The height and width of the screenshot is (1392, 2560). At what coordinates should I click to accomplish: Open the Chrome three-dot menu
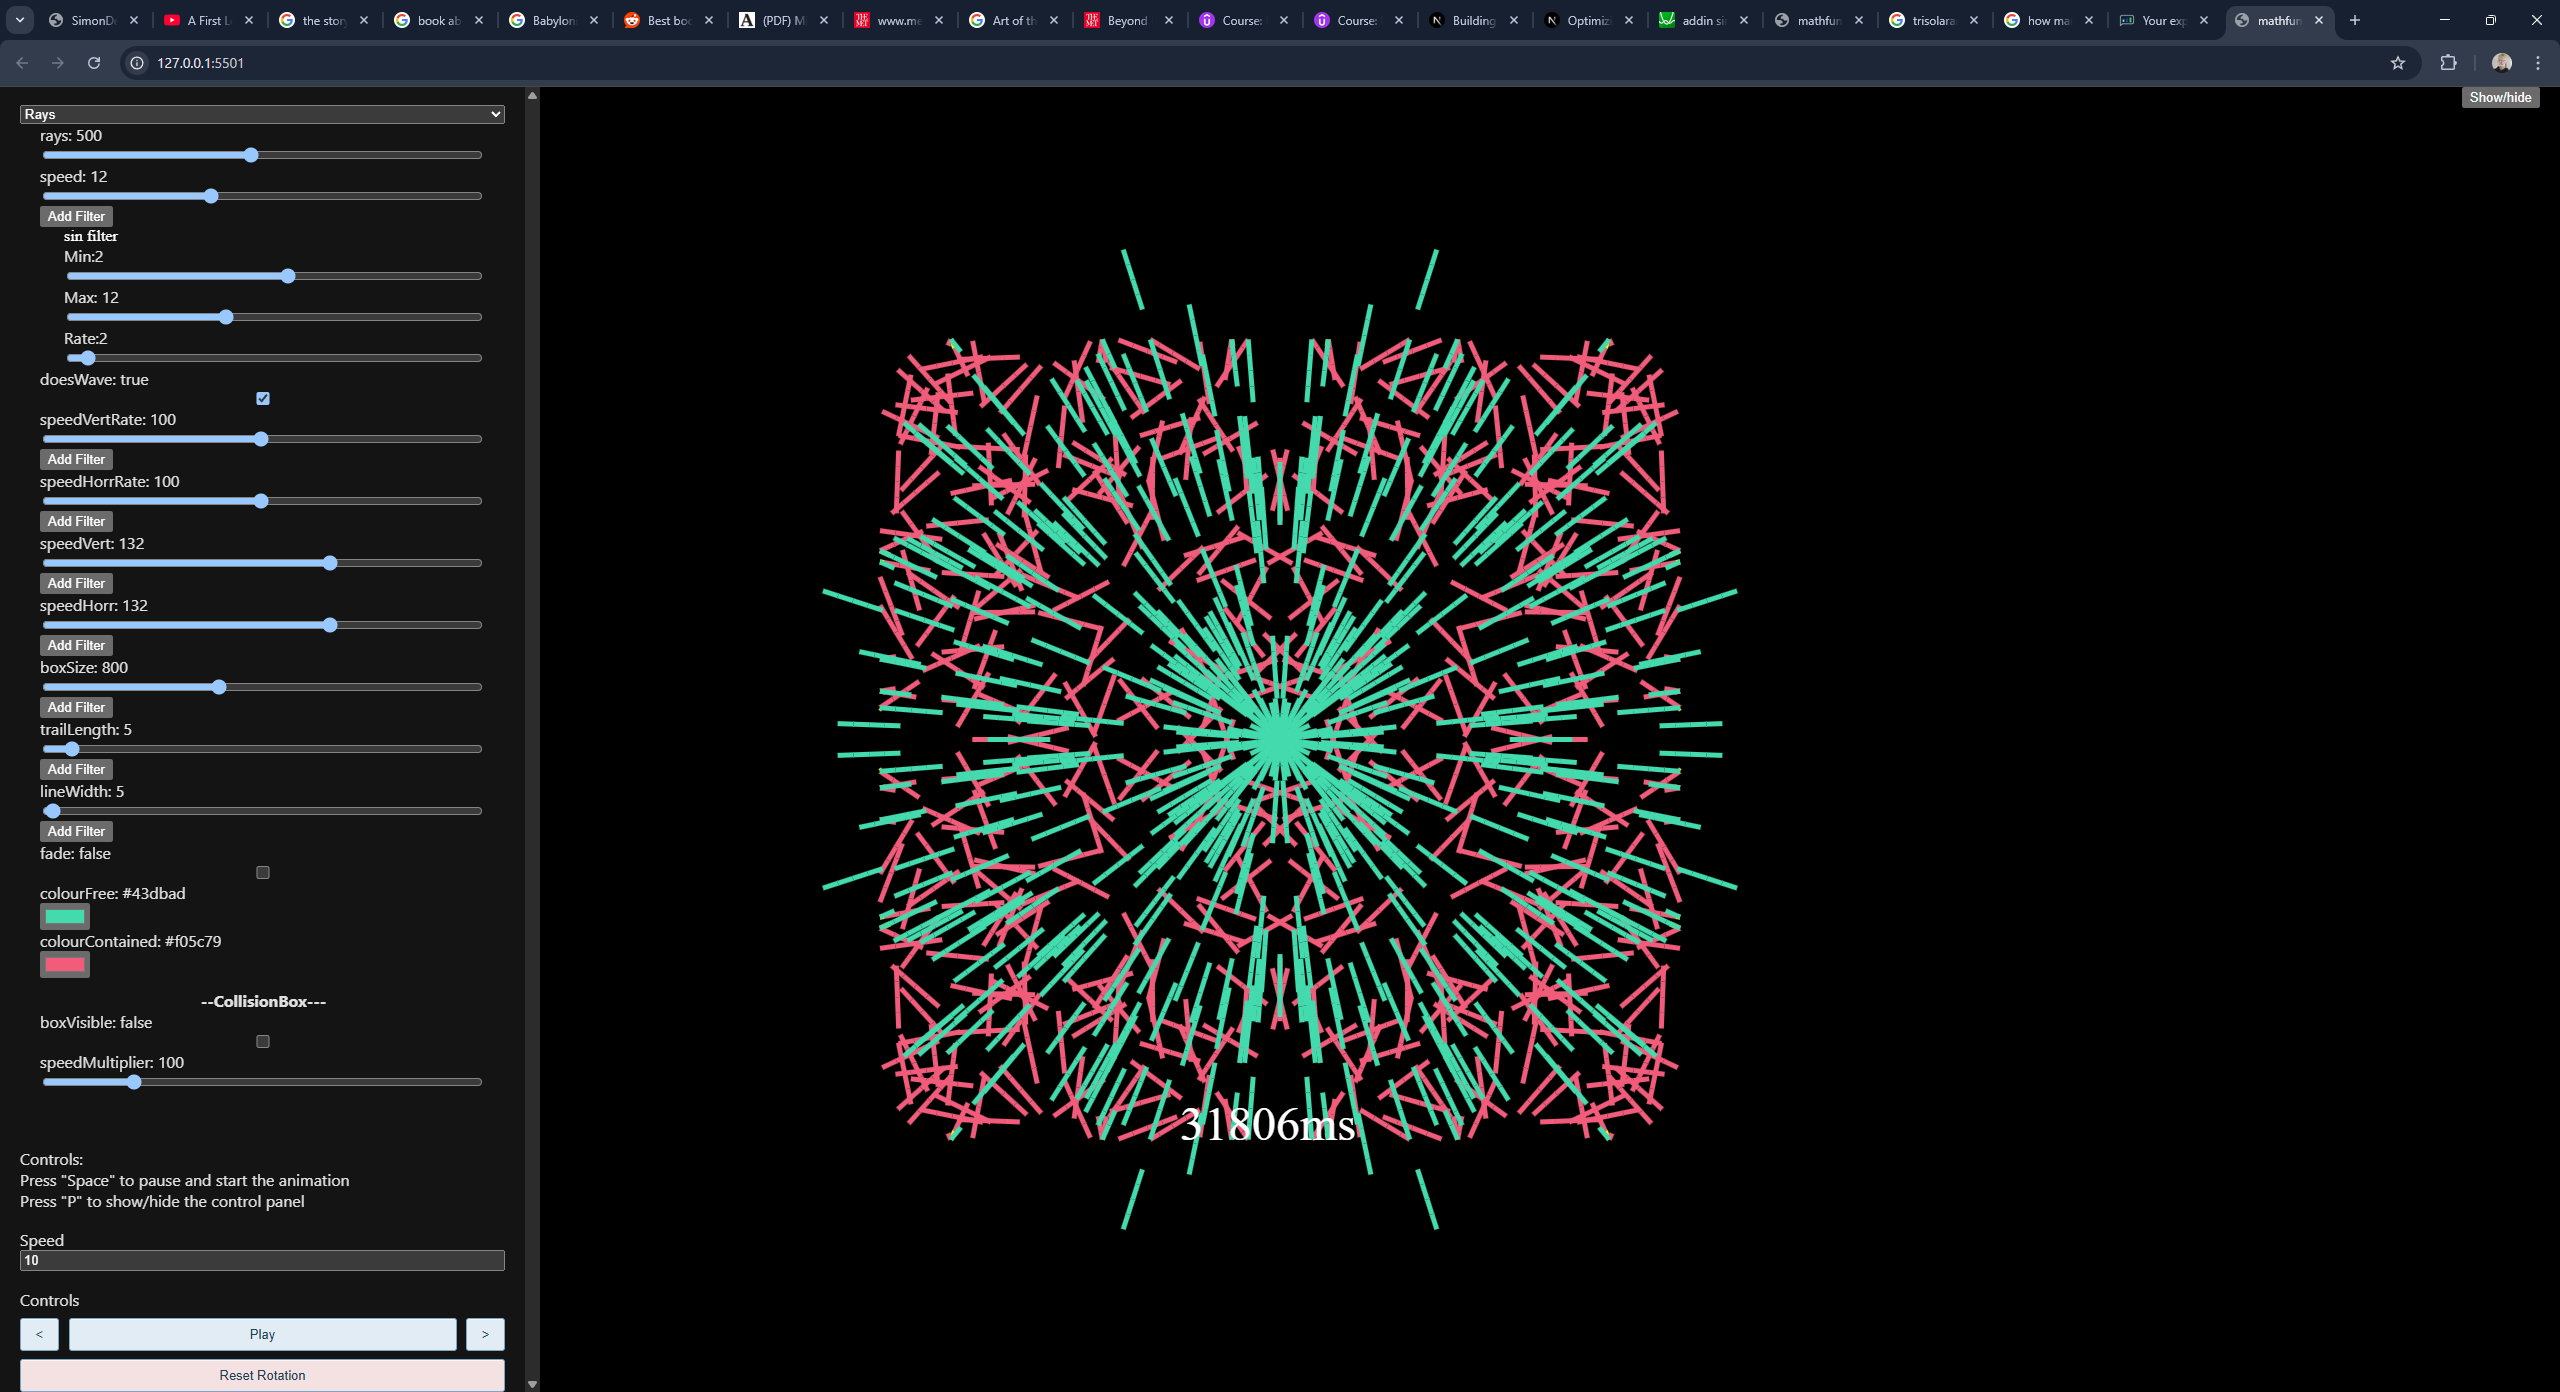(2537, 63)
